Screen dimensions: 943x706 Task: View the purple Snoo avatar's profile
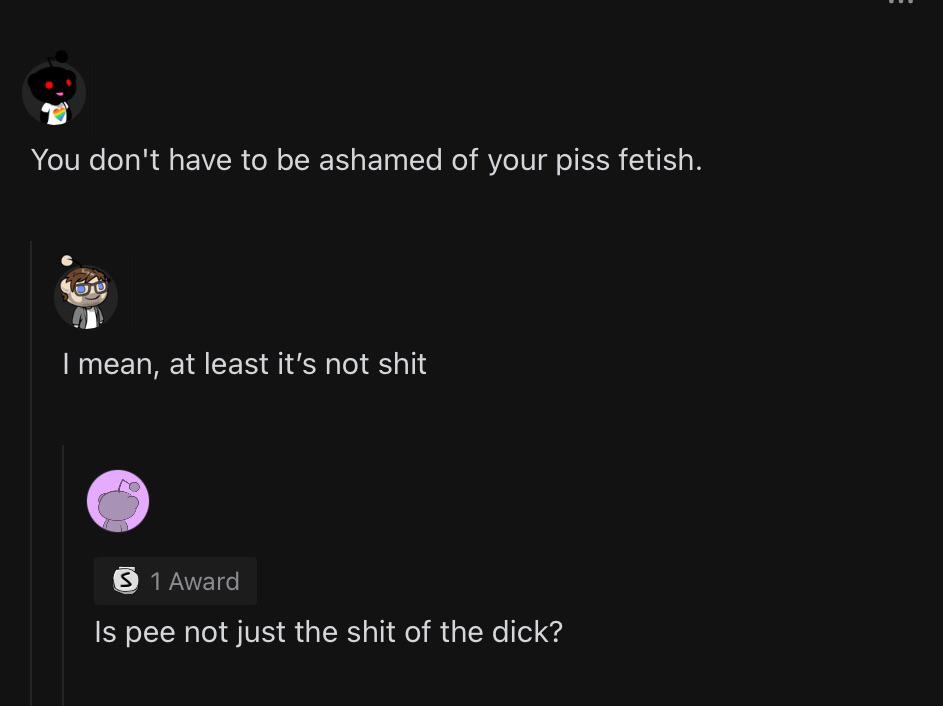pyautogui.click(x=118, y=500)
